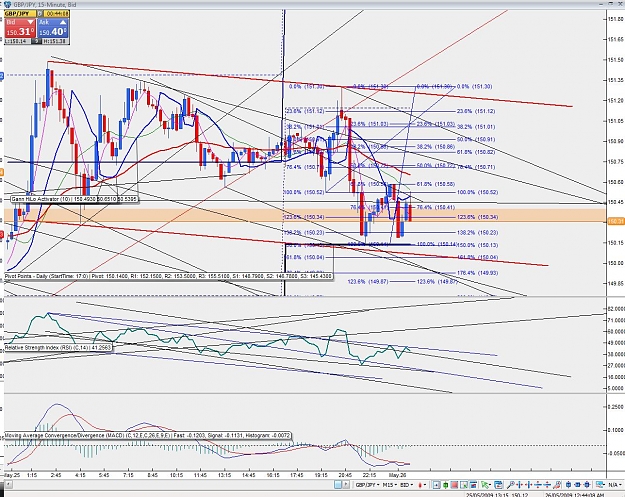Click the Relative Strength Index (RSI) label
The width and height of the screenshot is (625, 497).
coord(58,348)
